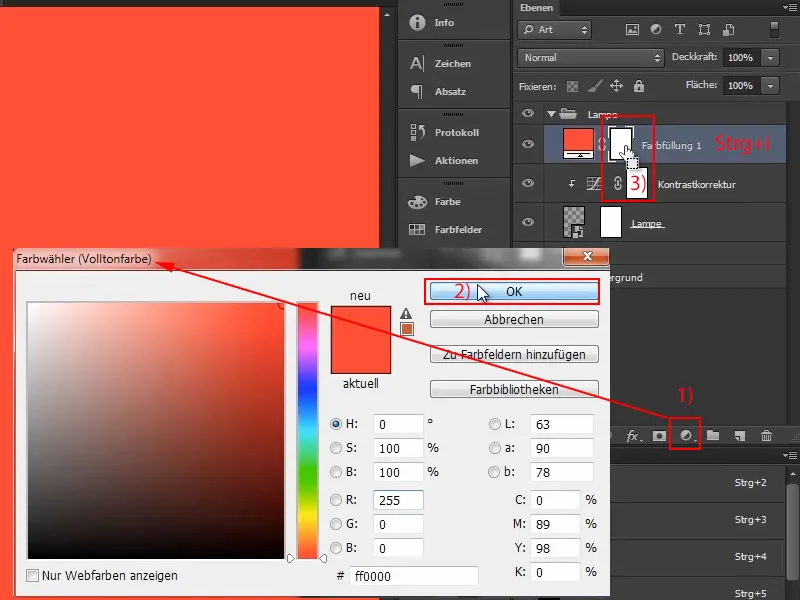
Task: Click Zu Farbfeldern hinzufügen button
Action: point(514,354)
